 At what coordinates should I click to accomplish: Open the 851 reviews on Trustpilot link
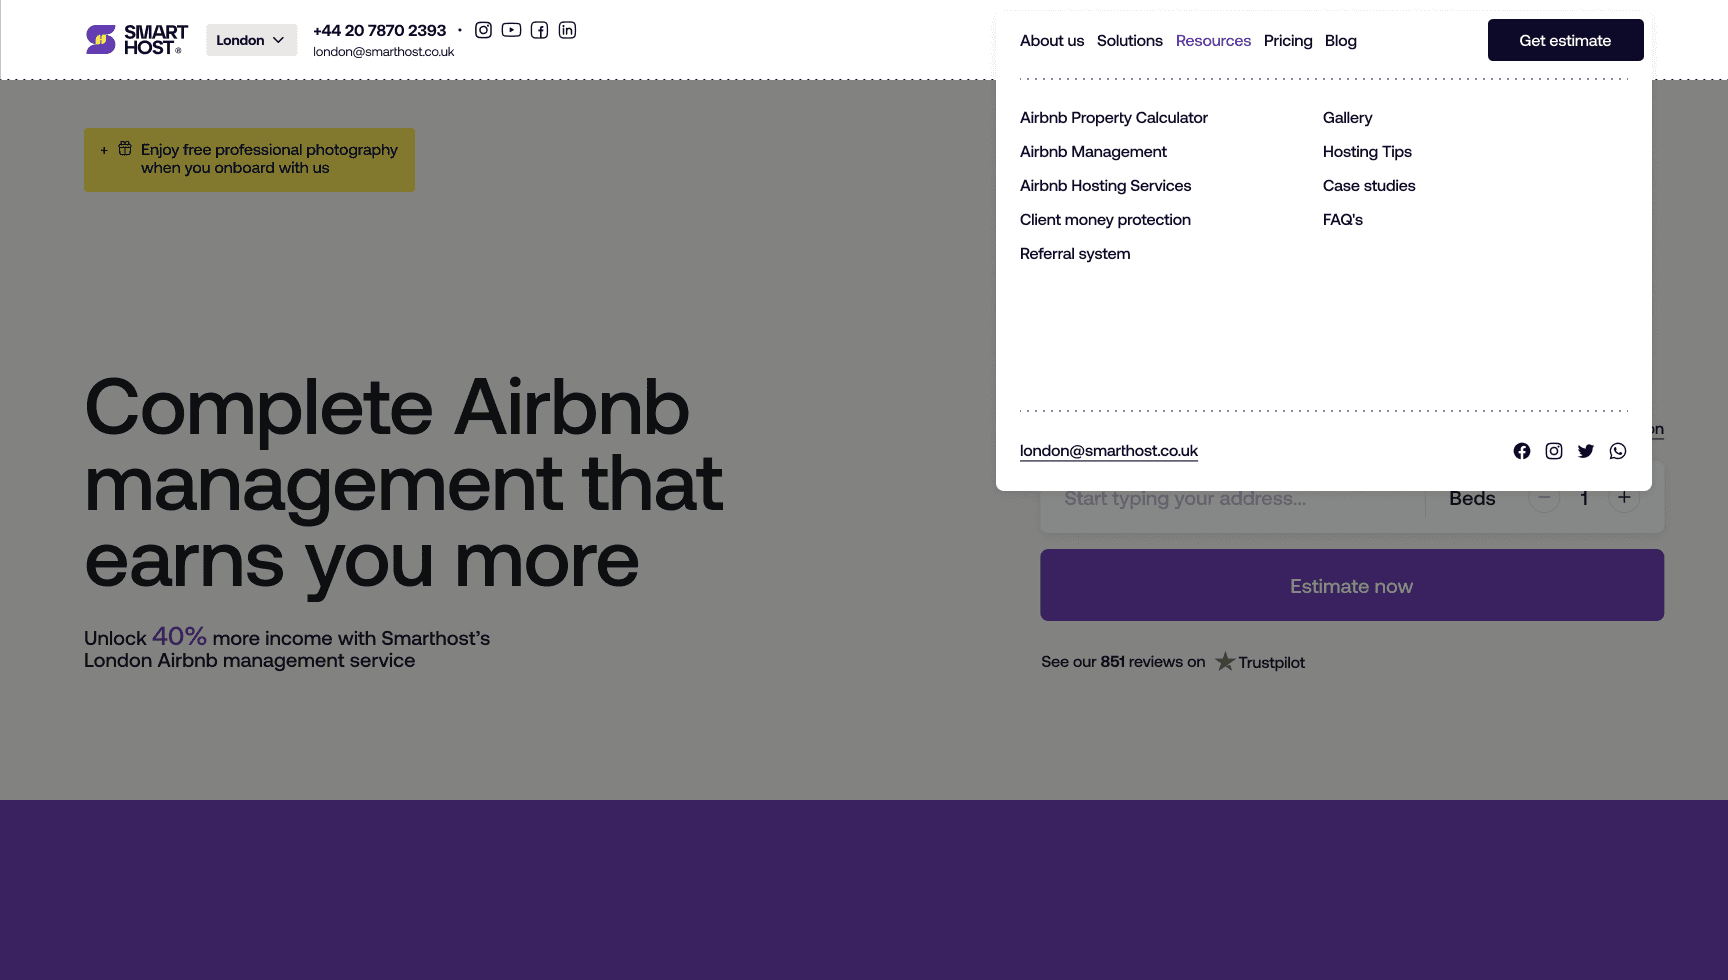pos(1173,662)
